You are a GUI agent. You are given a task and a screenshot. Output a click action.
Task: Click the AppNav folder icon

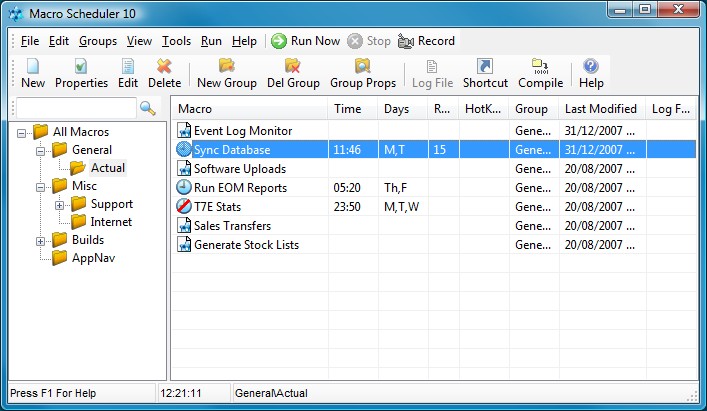(x=60, y=258)
